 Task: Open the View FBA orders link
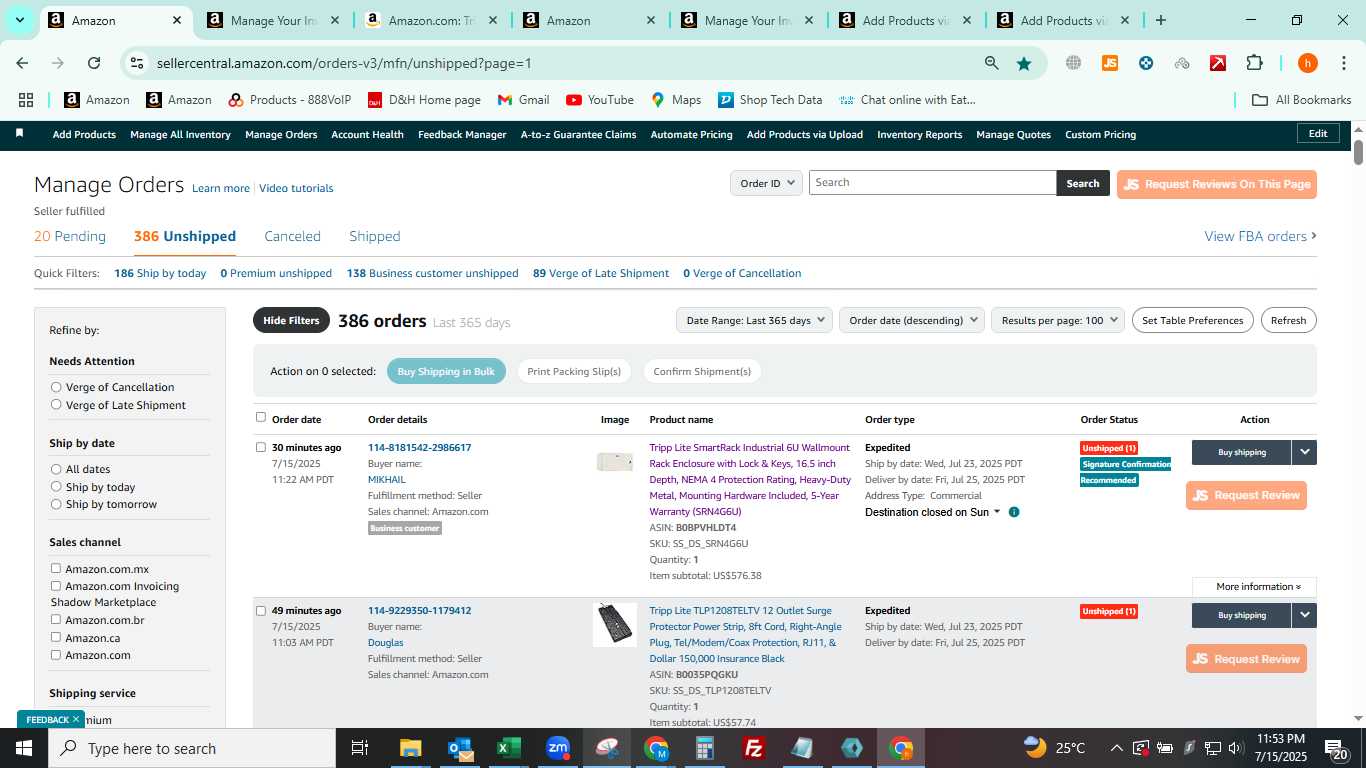[x=1260, y=237]
